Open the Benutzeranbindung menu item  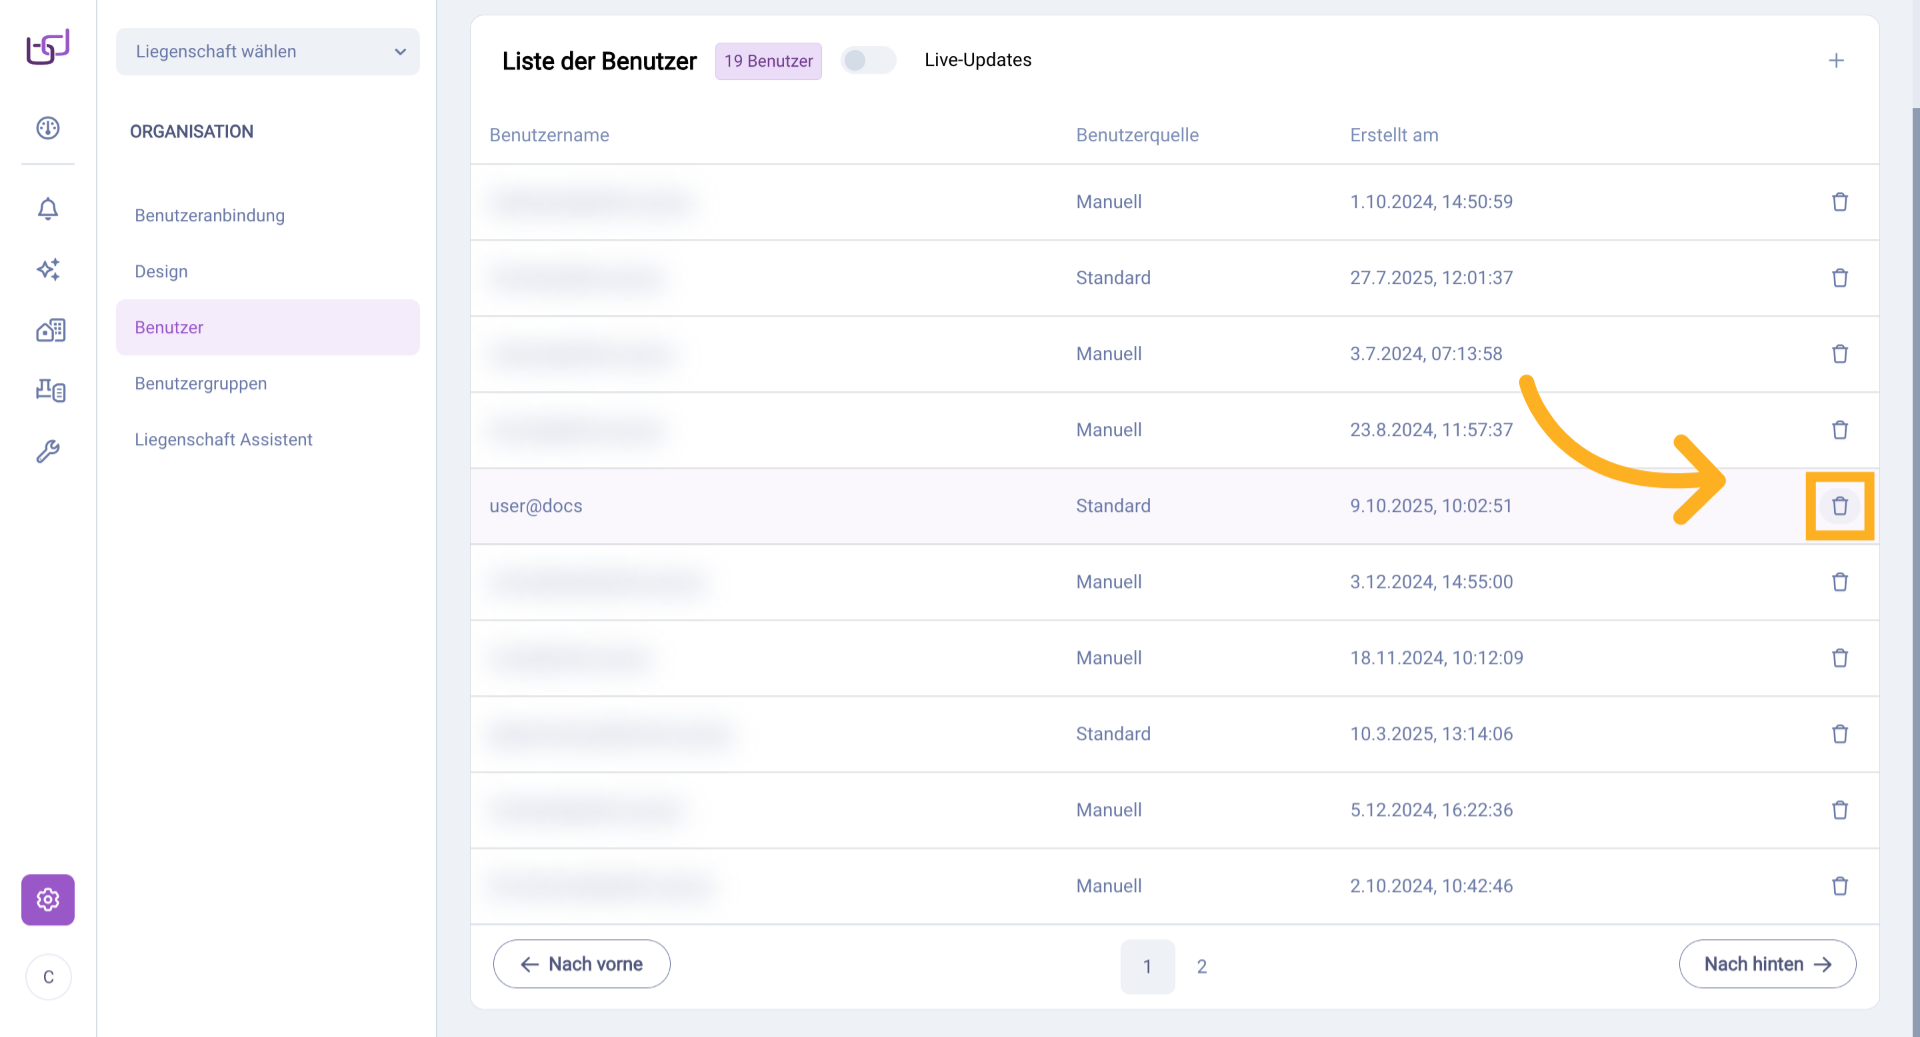tap(210, 216)
